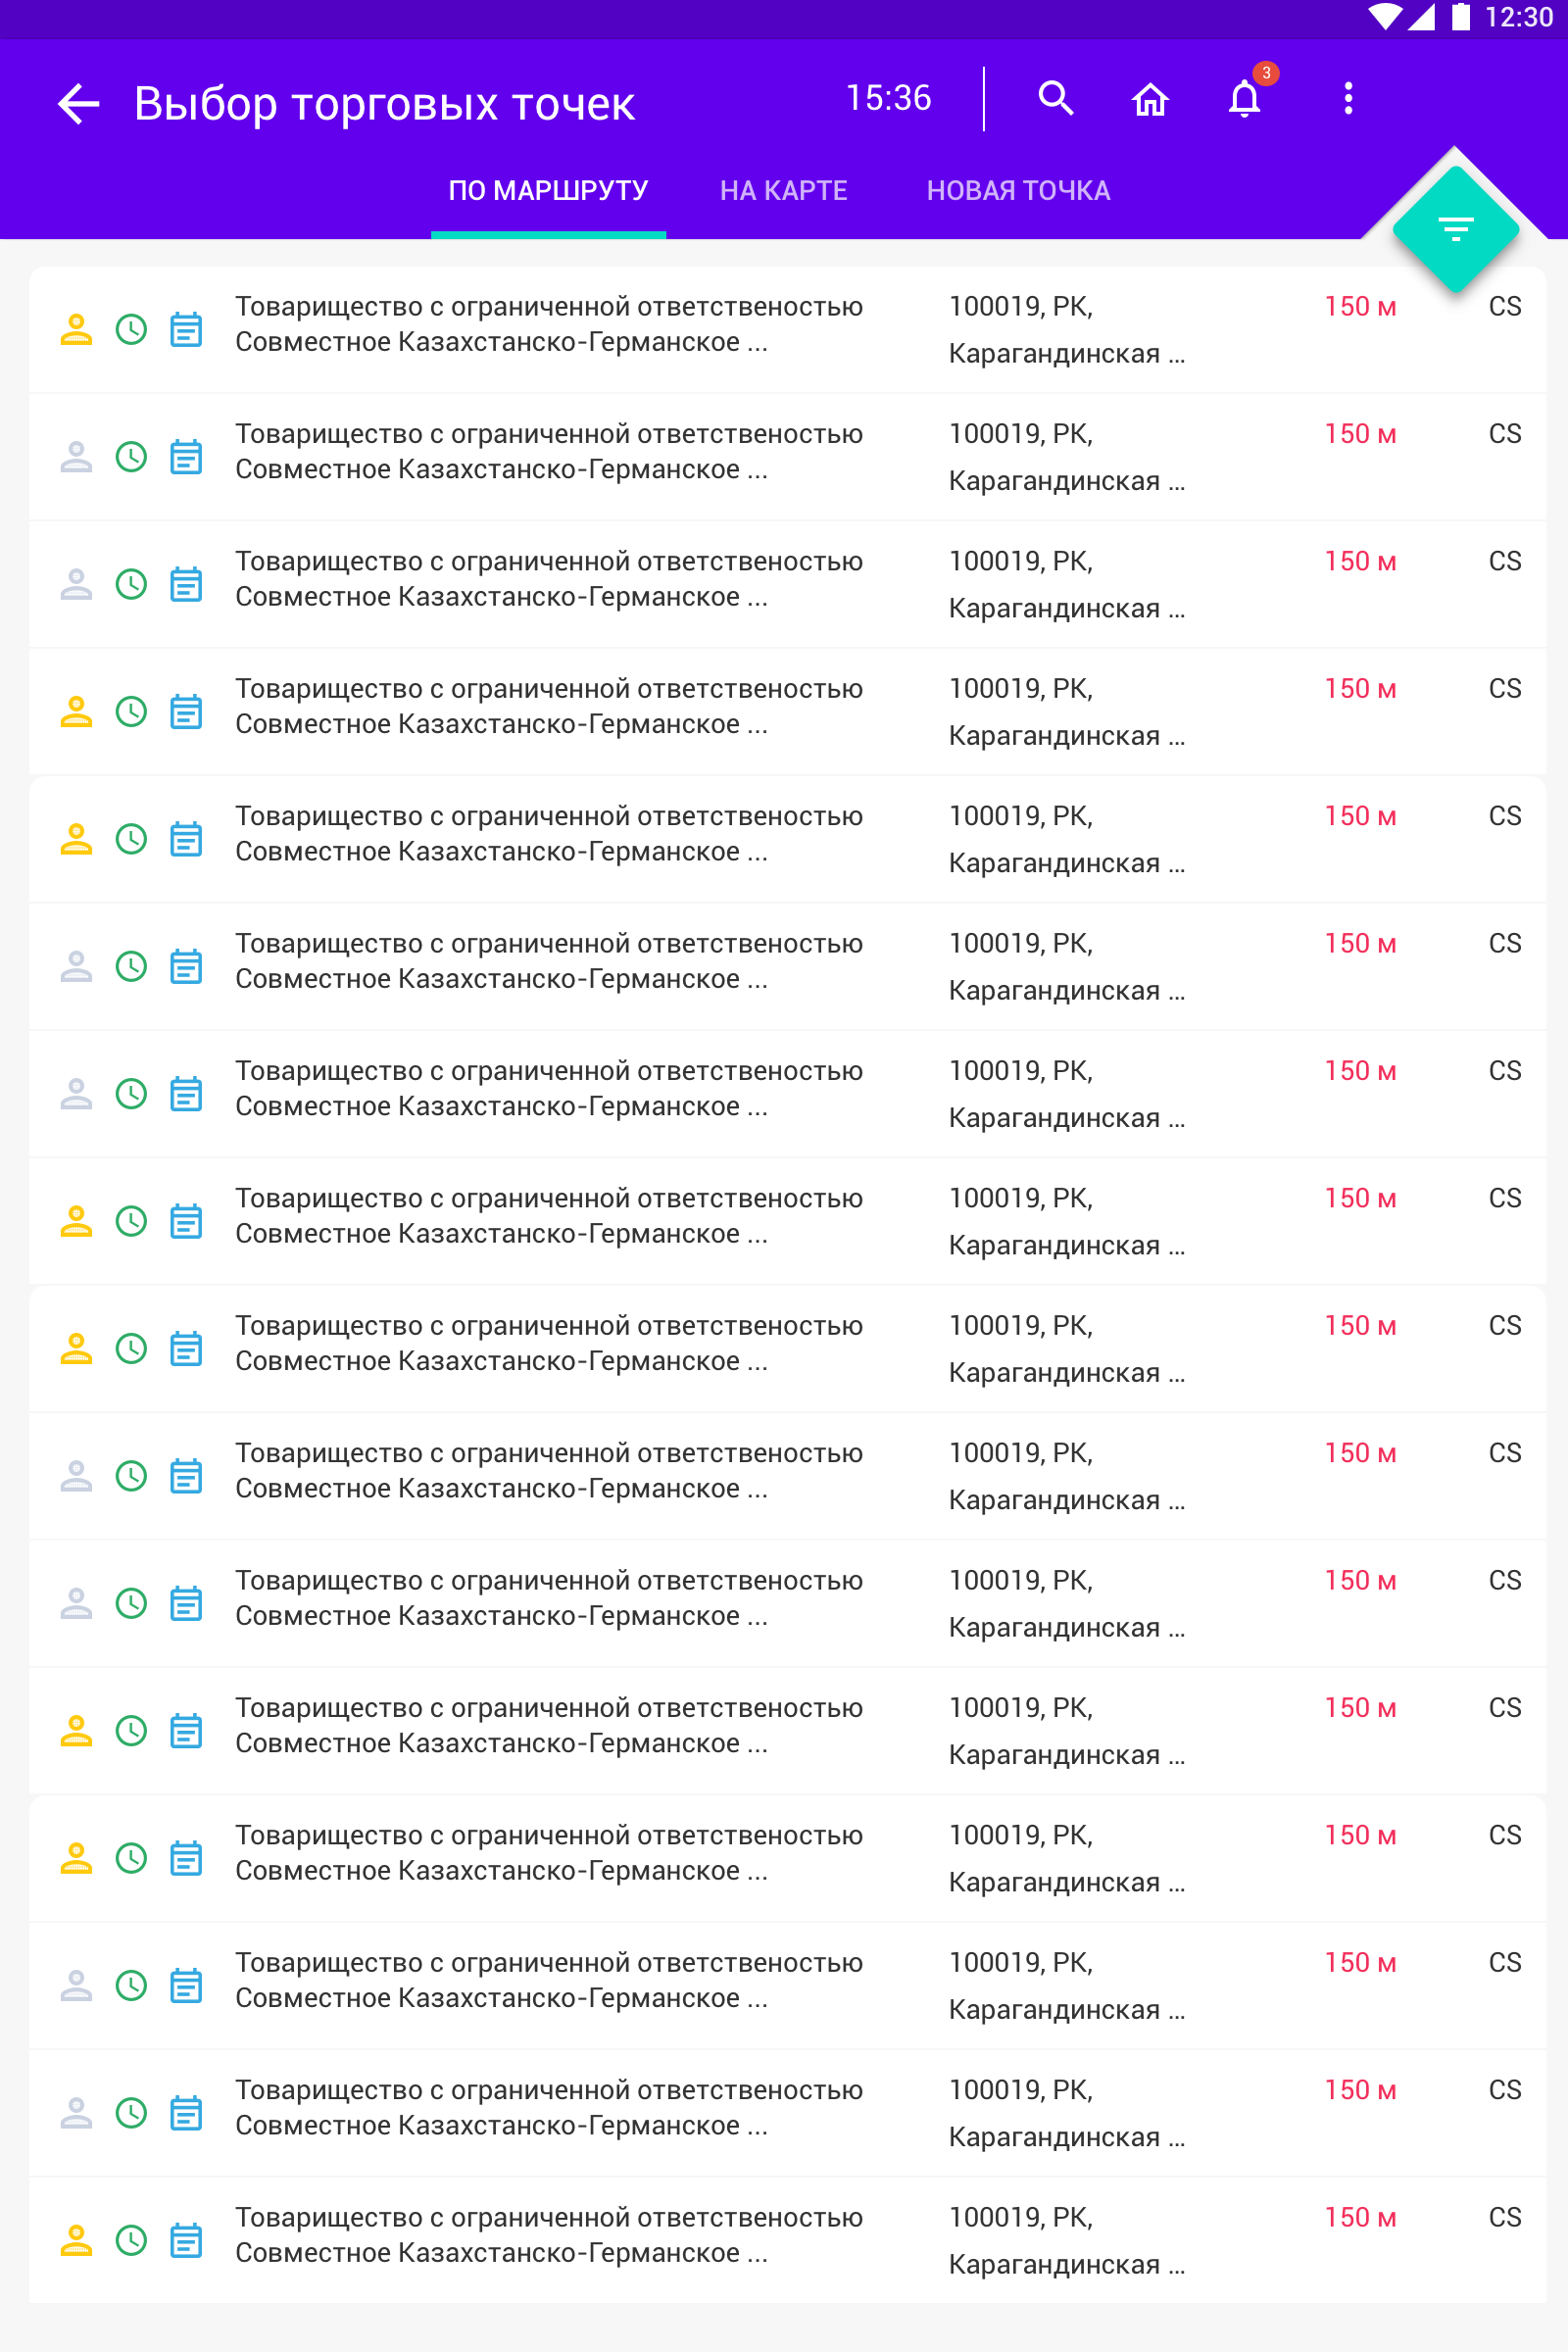Switch to the НА КАРТЕ tab
The image size is (1568, 2352).
pos(783,191)
